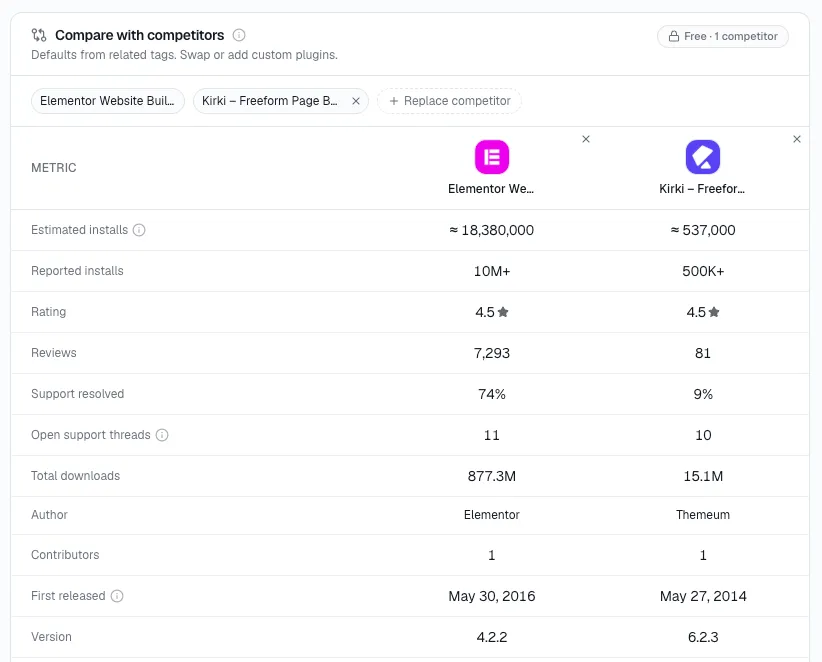Remove the Kirki chip with its X

[x=356, y=101]
